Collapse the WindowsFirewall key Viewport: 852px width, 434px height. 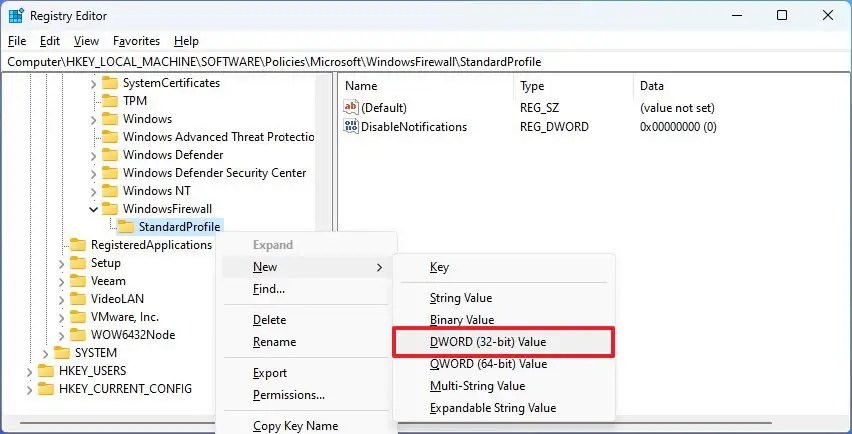93,209
